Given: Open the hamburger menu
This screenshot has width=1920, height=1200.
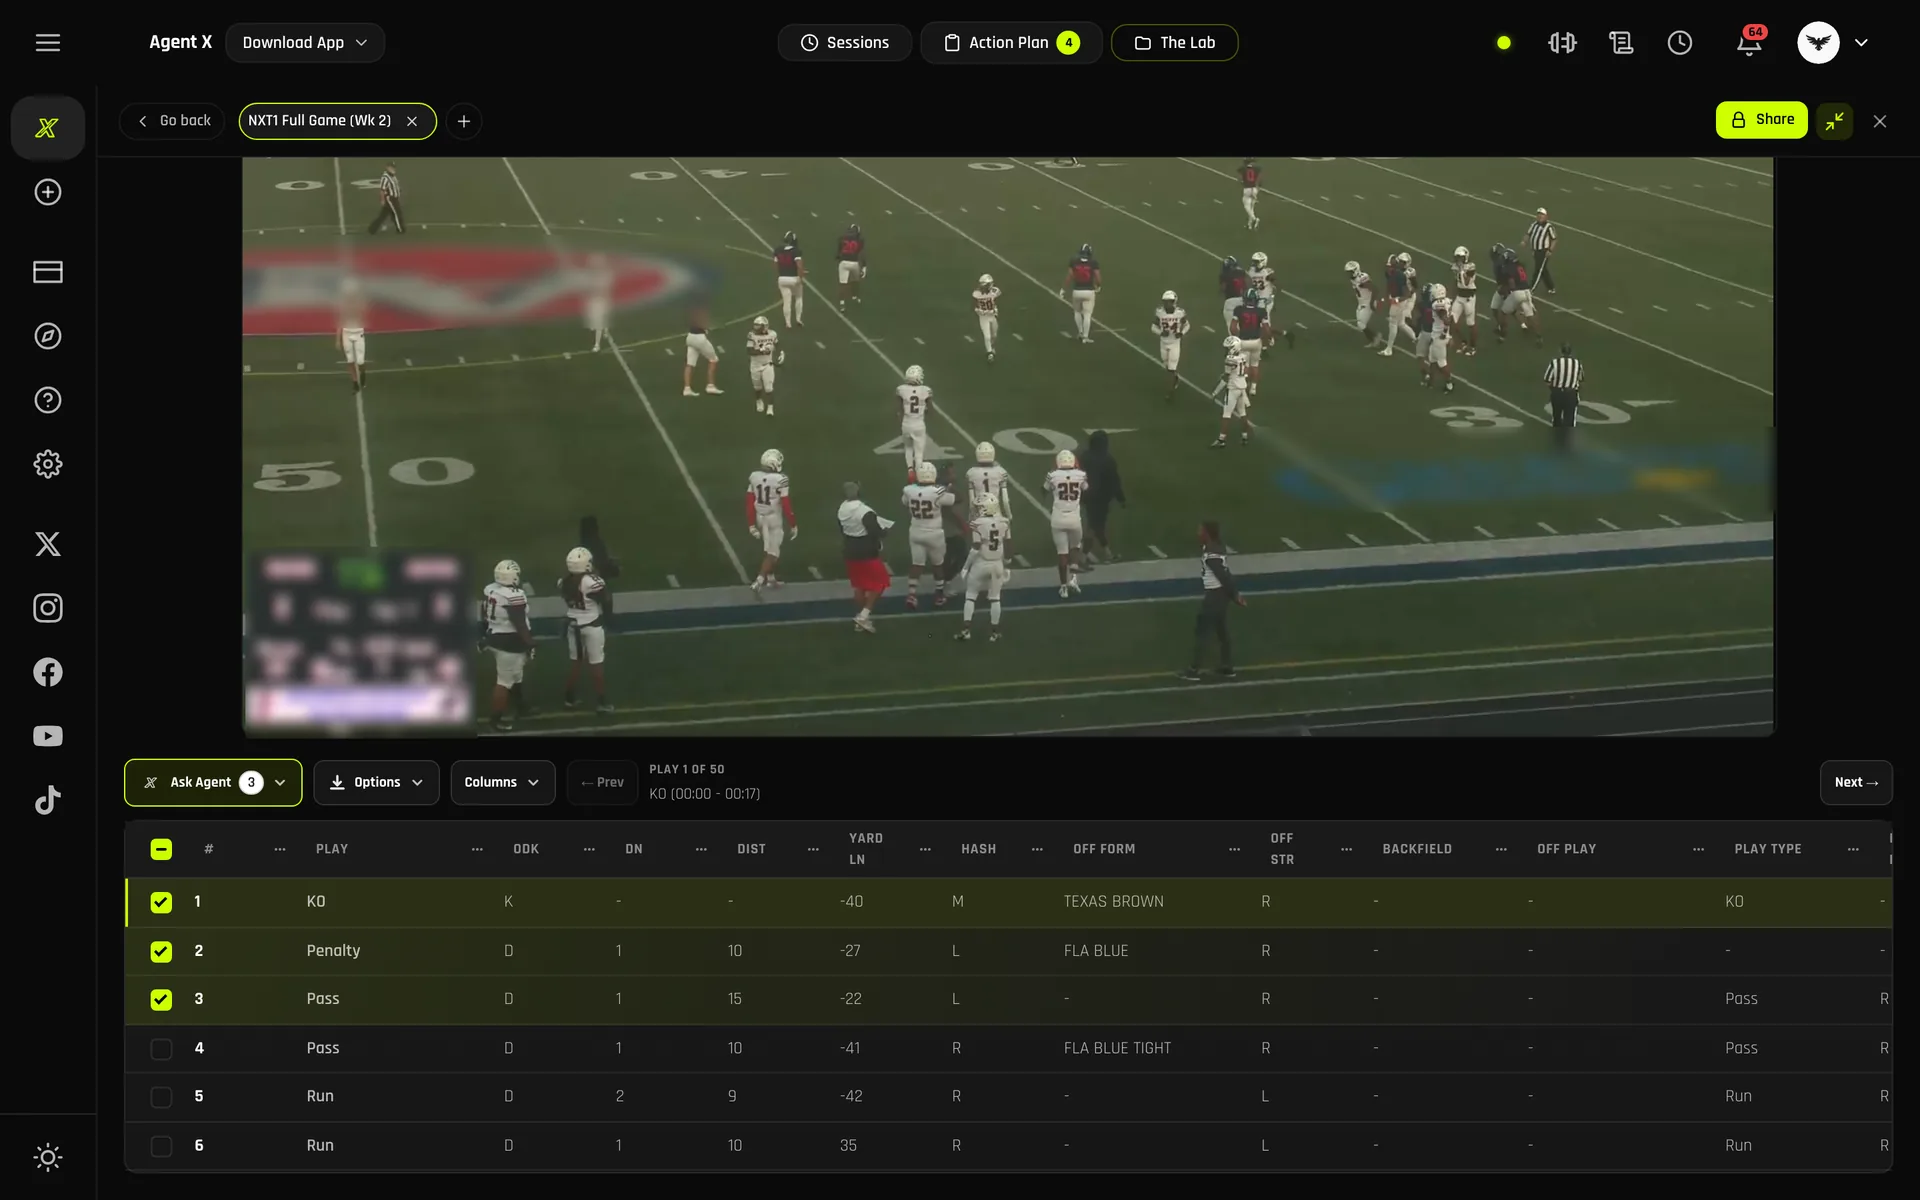Looking at the screenshot, I should 48,42.
